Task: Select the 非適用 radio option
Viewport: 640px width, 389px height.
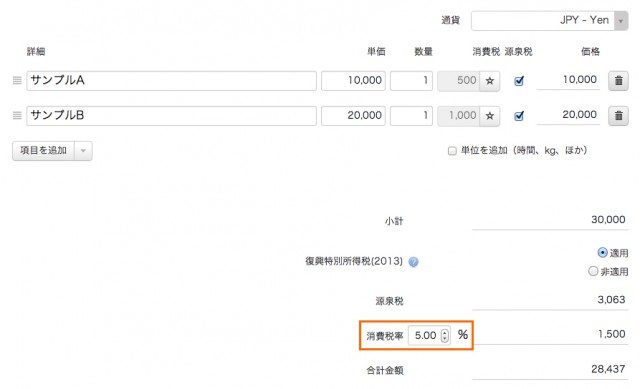Action: click(x=593, y=271)
